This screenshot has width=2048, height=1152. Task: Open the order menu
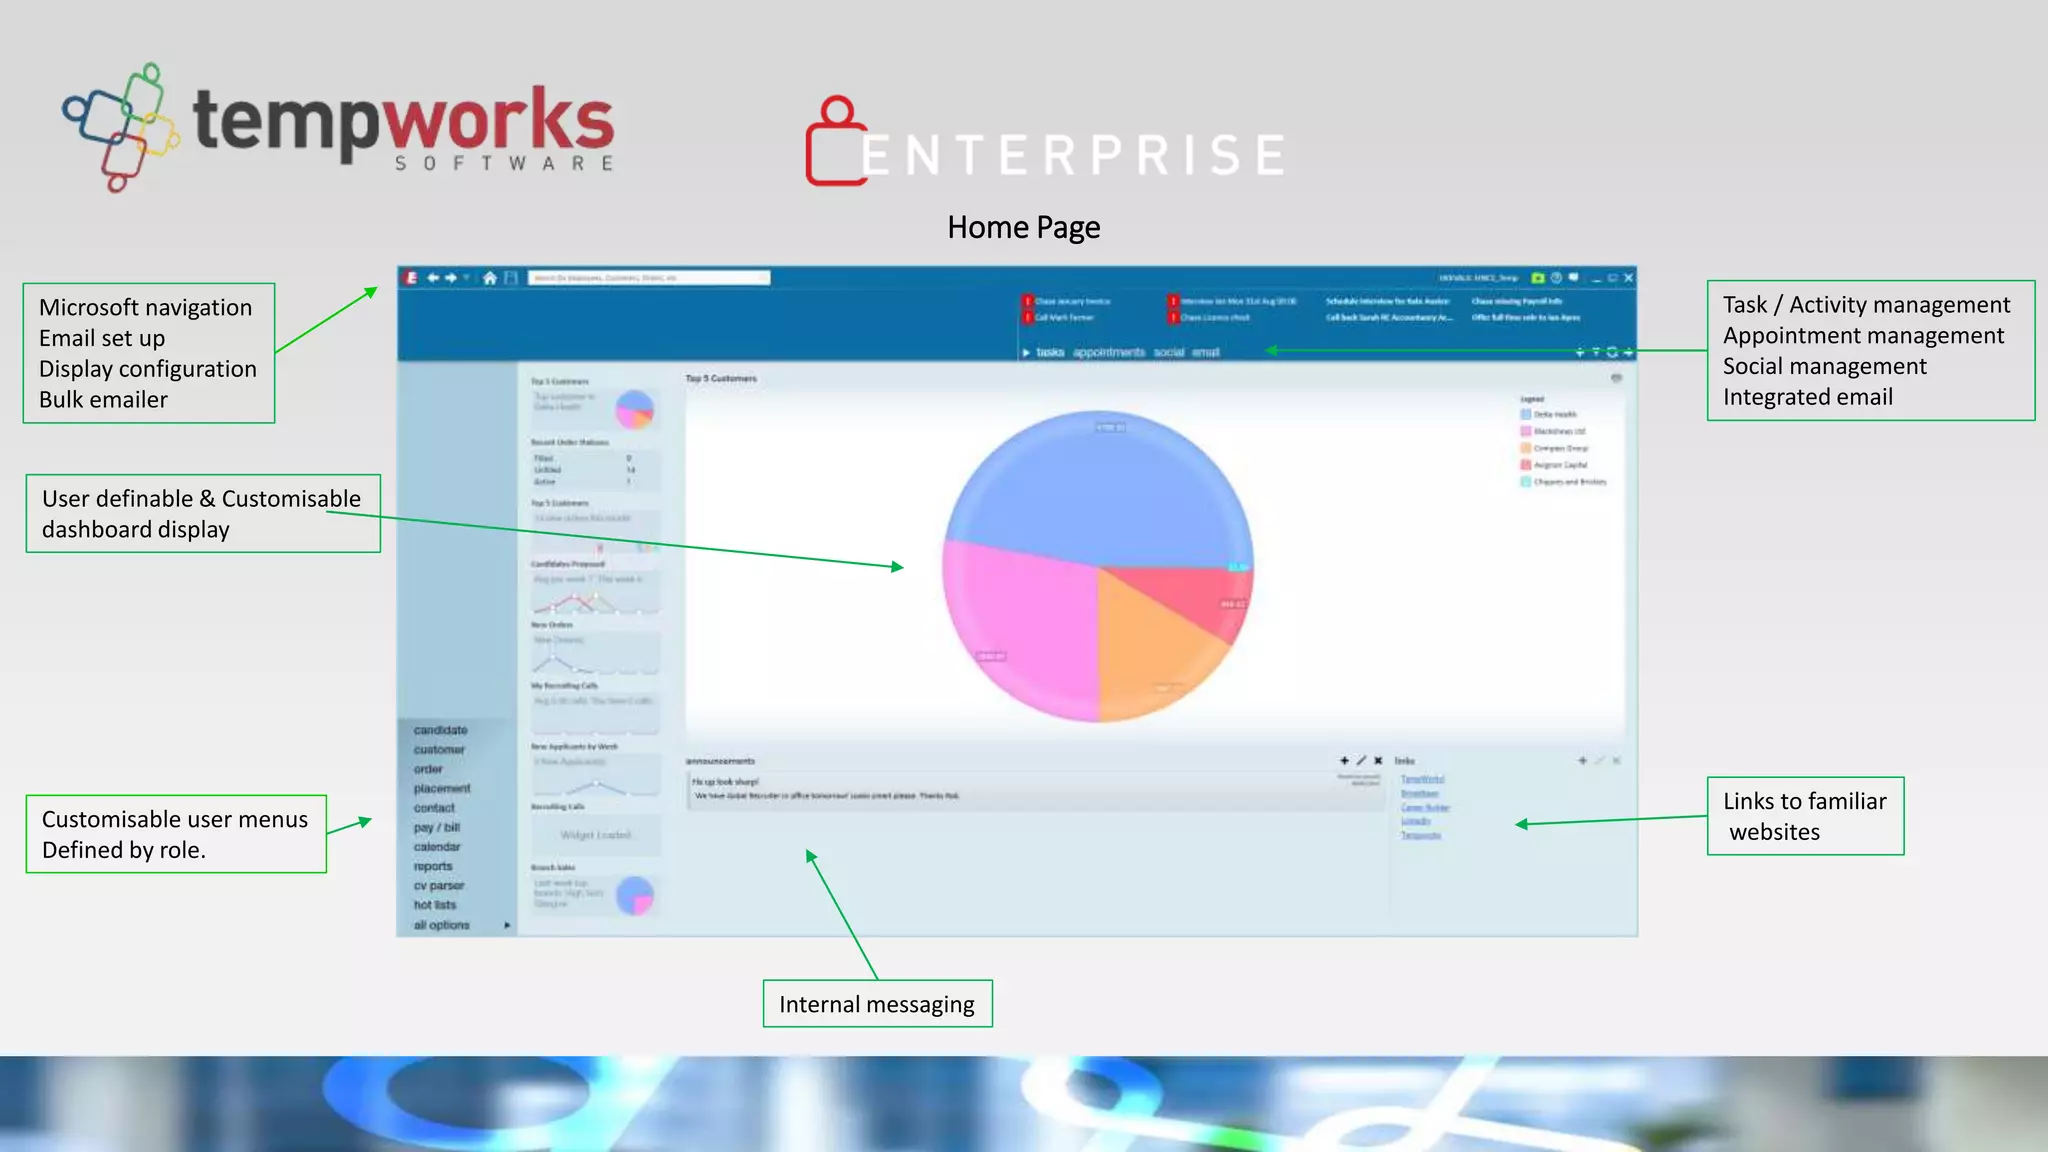(x=428, y=769)
